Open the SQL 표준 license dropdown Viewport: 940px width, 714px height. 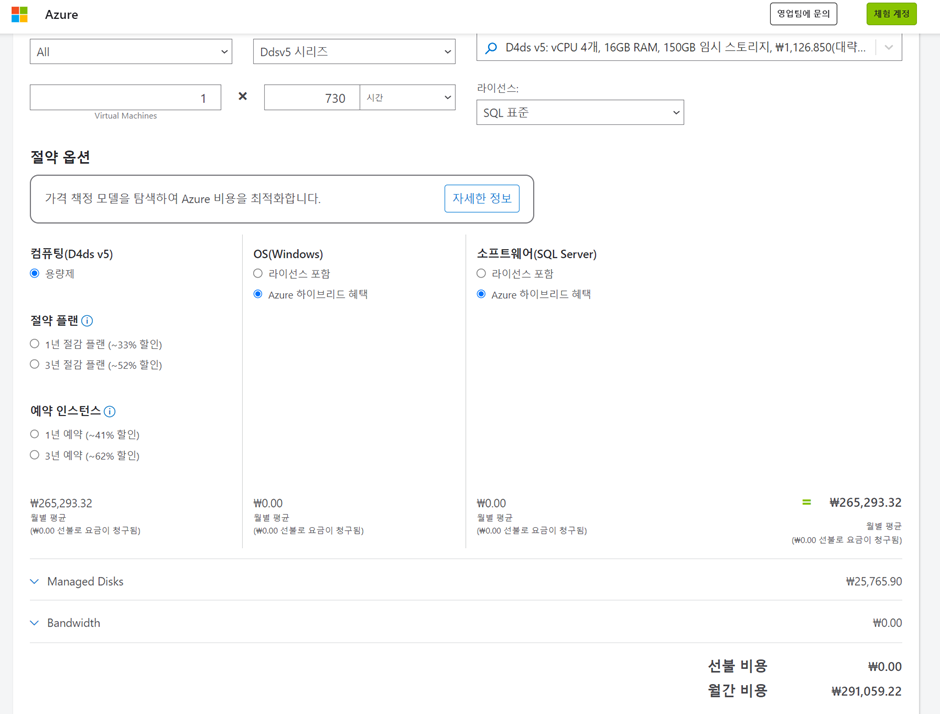click(580, 112)
